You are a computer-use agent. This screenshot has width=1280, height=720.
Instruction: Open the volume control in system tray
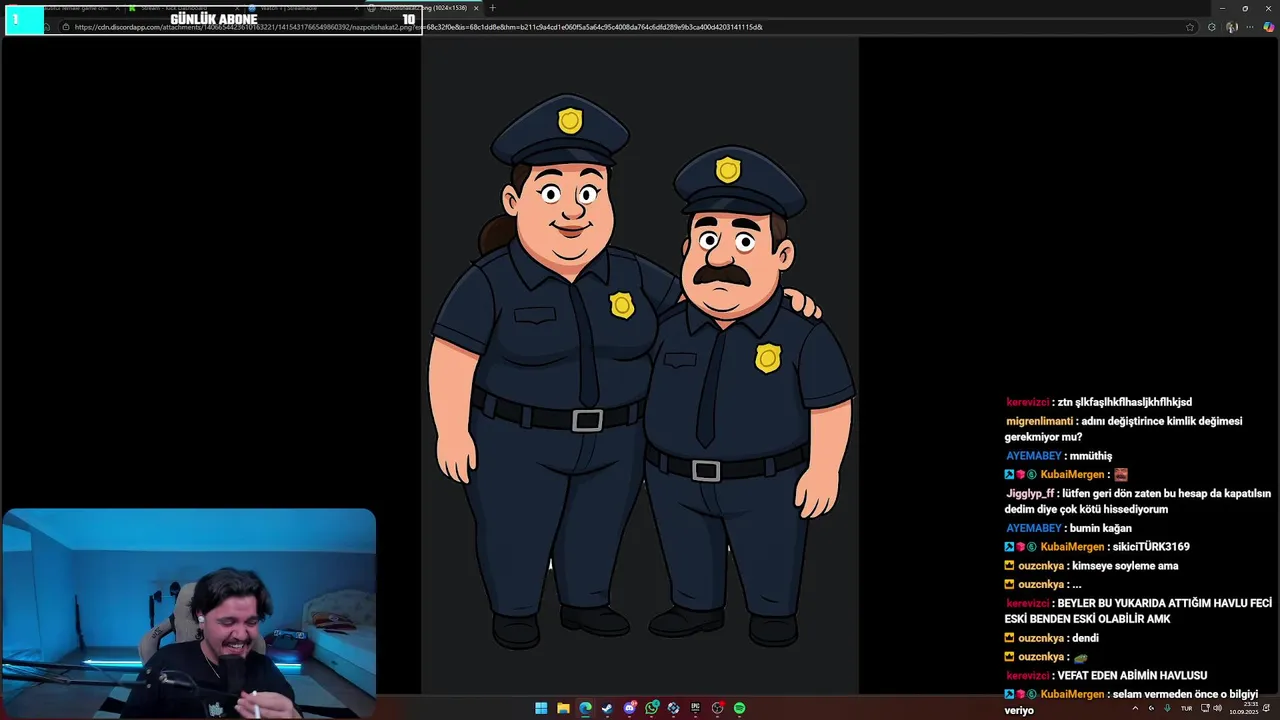coord(1217,708)
